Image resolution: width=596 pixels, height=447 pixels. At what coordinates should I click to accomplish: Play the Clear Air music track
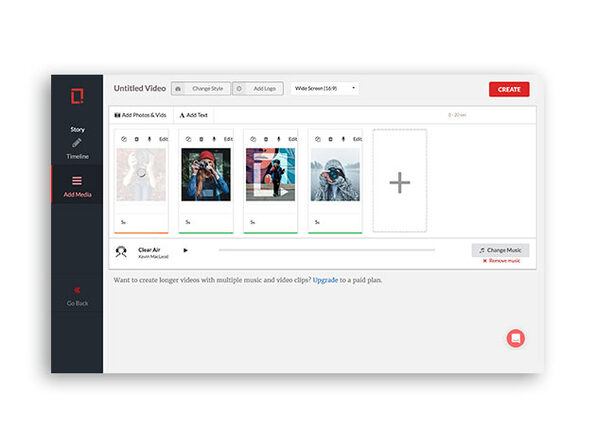185,250
